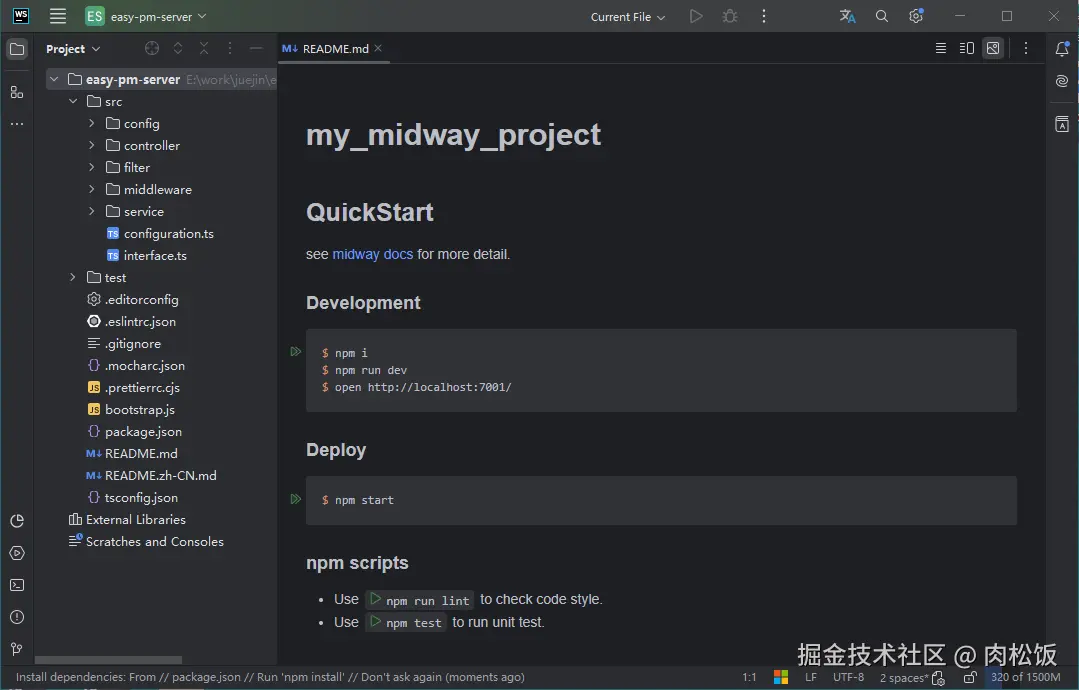Open the main hamburger menu
Screen dimensions: 1079x690
[x=58, y=16]
